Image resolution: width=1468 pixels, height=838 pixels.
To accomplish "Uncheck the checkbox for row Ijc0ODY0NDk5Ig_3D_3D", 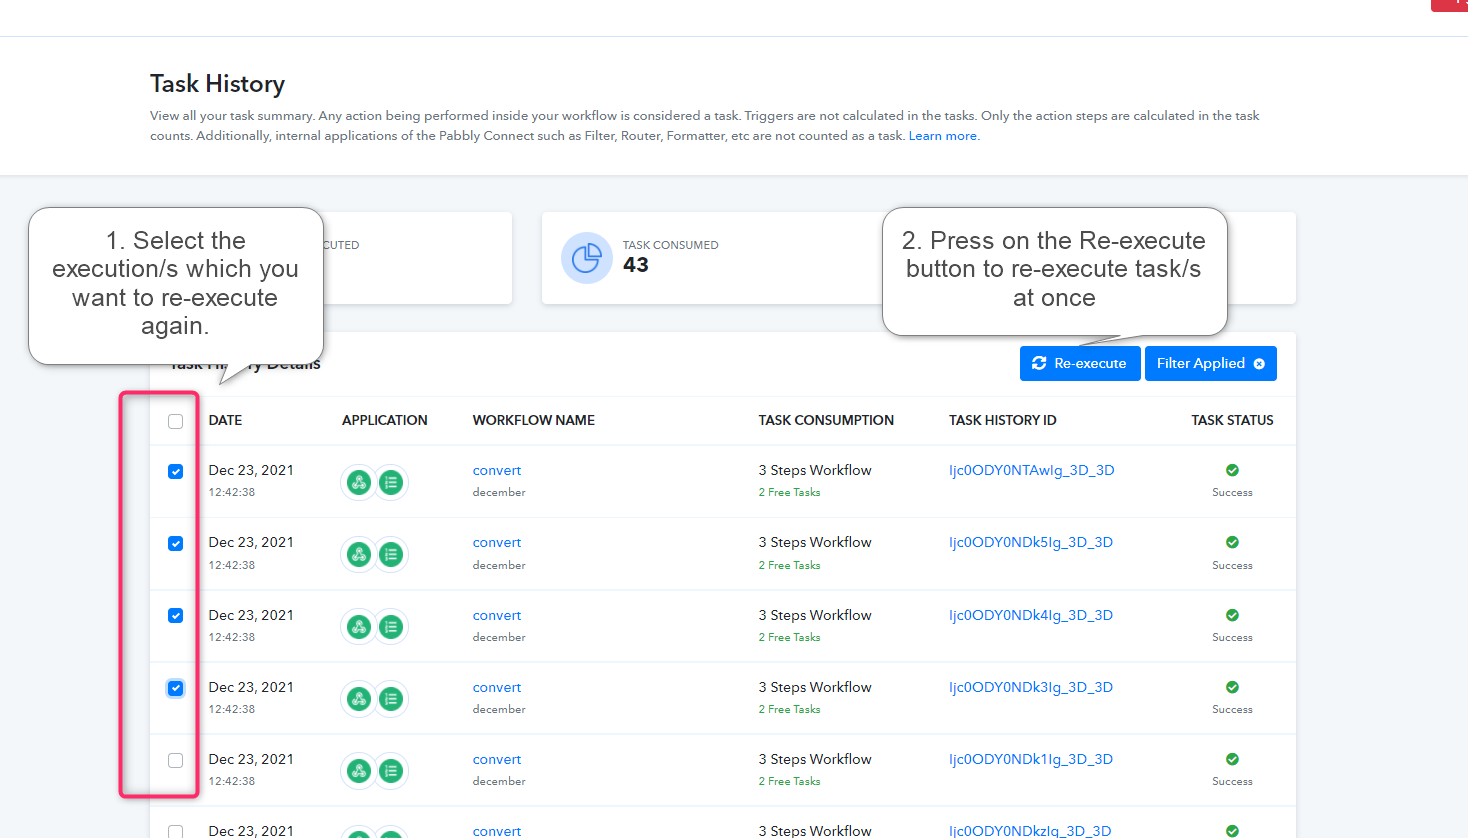I will tap(176, 543).
